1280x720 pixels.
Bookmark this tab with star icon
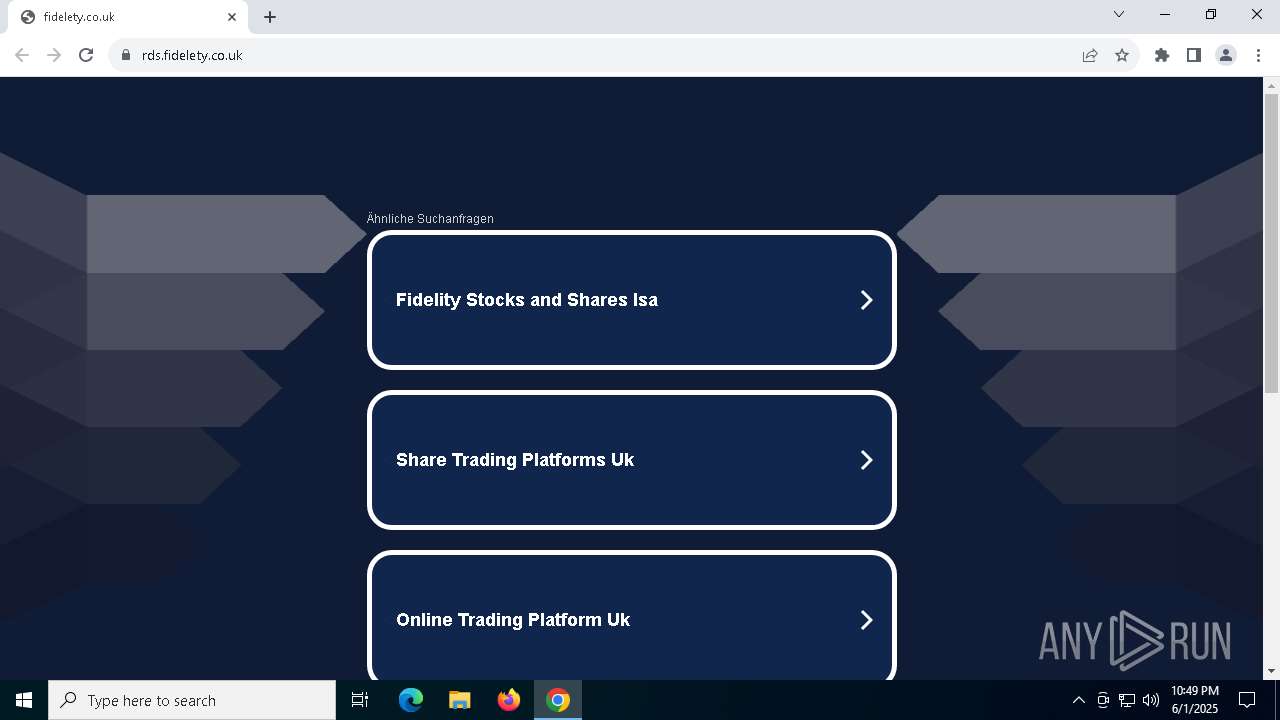click(x=1122, y=56)
